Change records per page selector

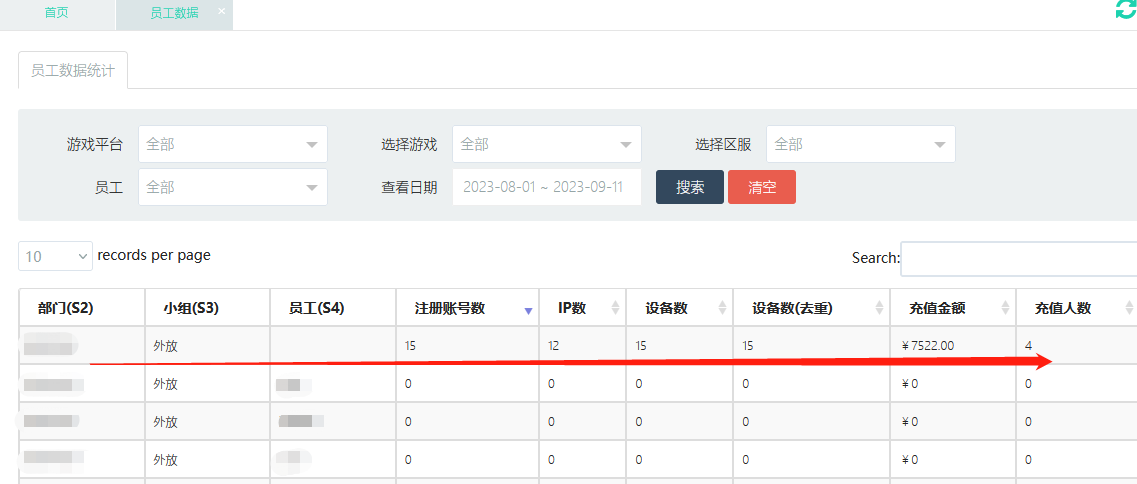(55, 256)
